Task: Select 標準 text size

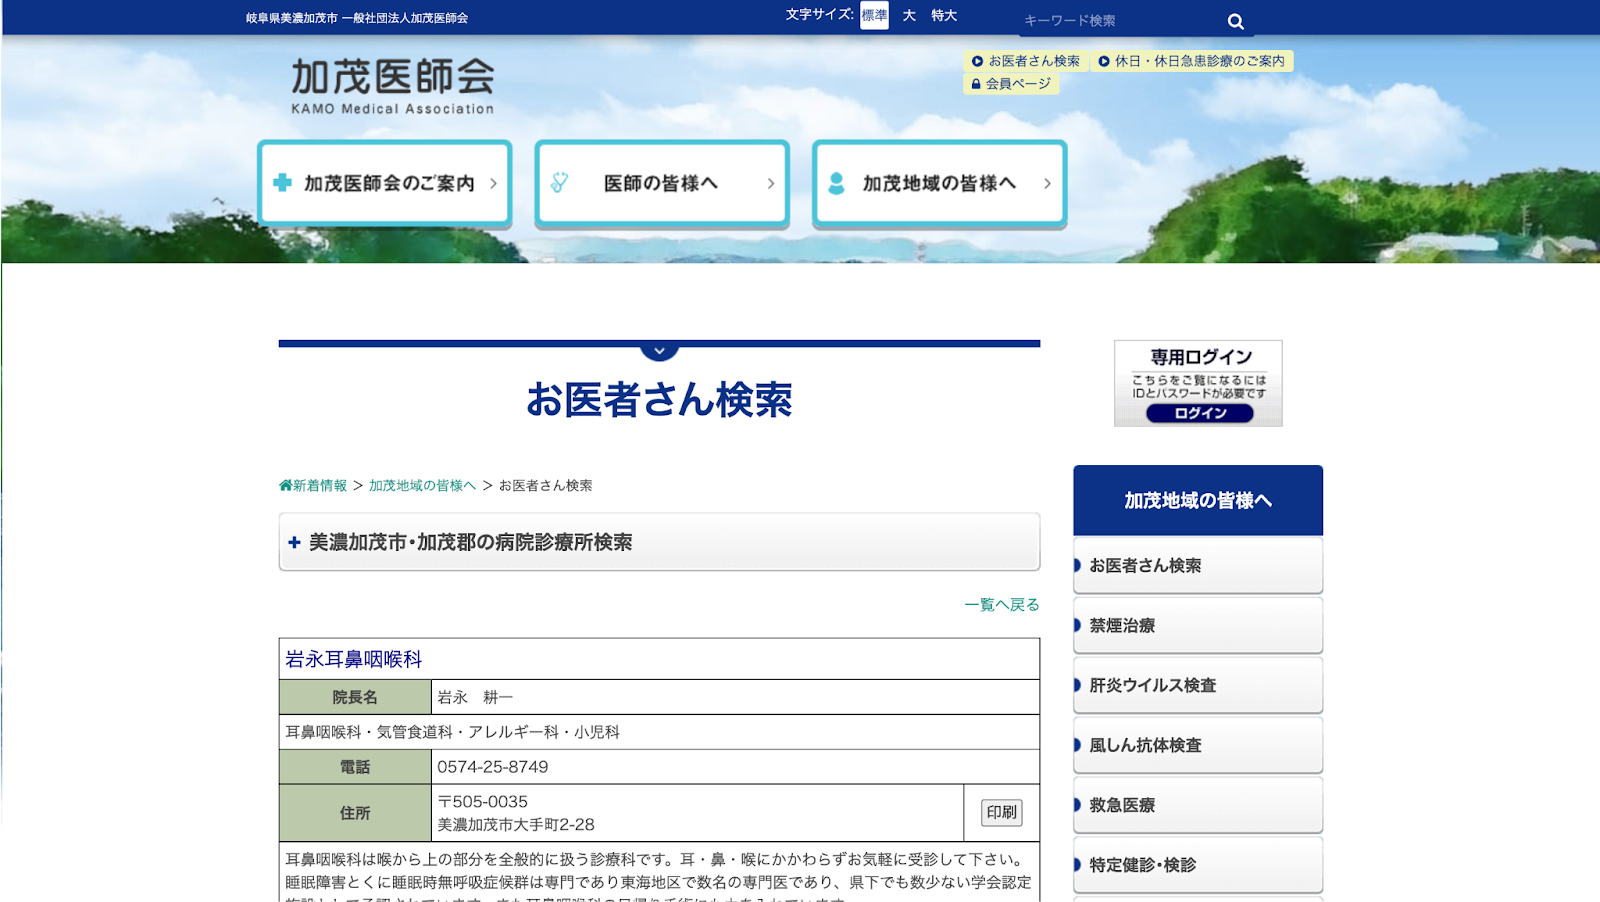Action: (x=872, y=15)
